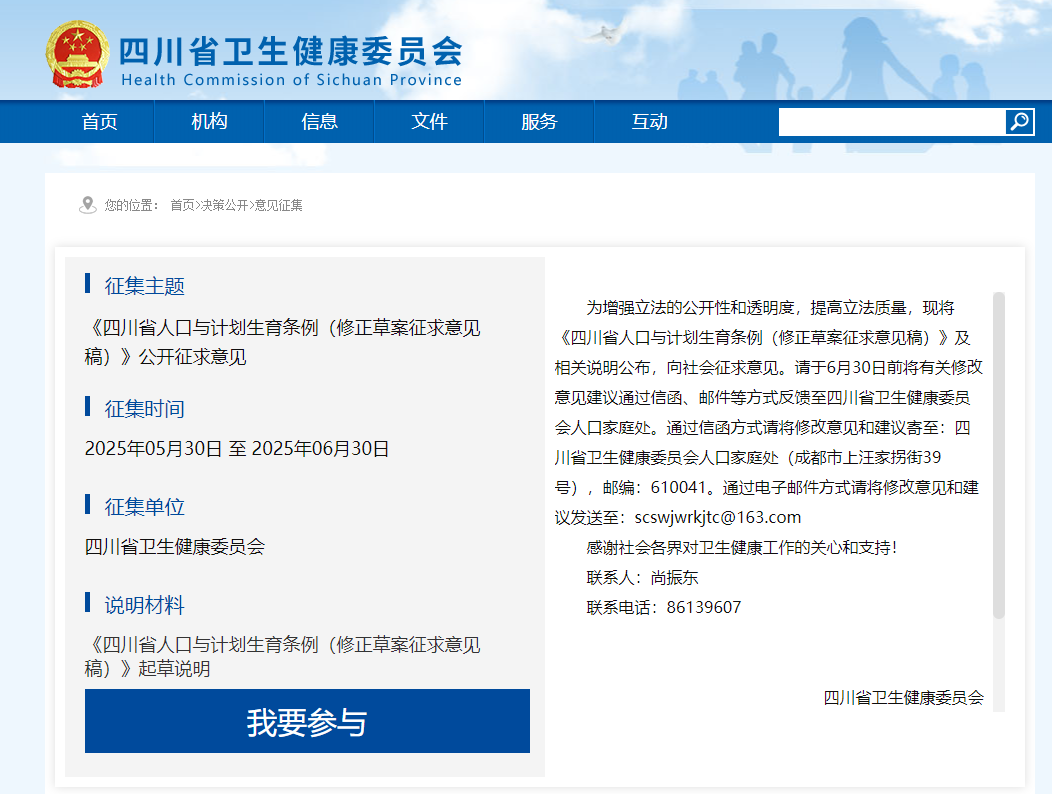Viewport: 1052px width, 794px height.
Task: Focus the search text box in navigation bar
Action: pyautogui.click(x=891, y=122)
